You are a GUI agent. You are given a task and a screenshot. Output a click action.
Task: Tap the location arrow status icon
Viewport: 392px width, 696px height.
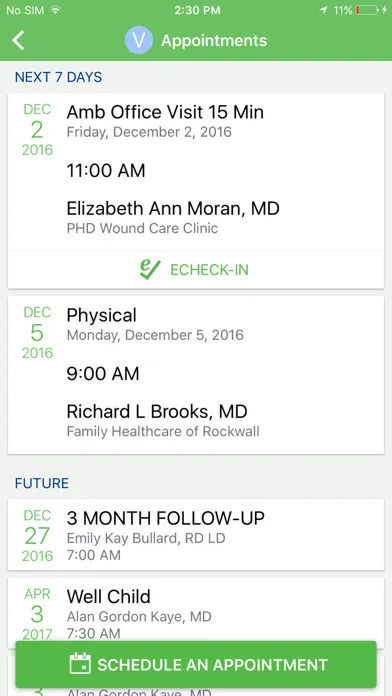(x=323, y=10)
